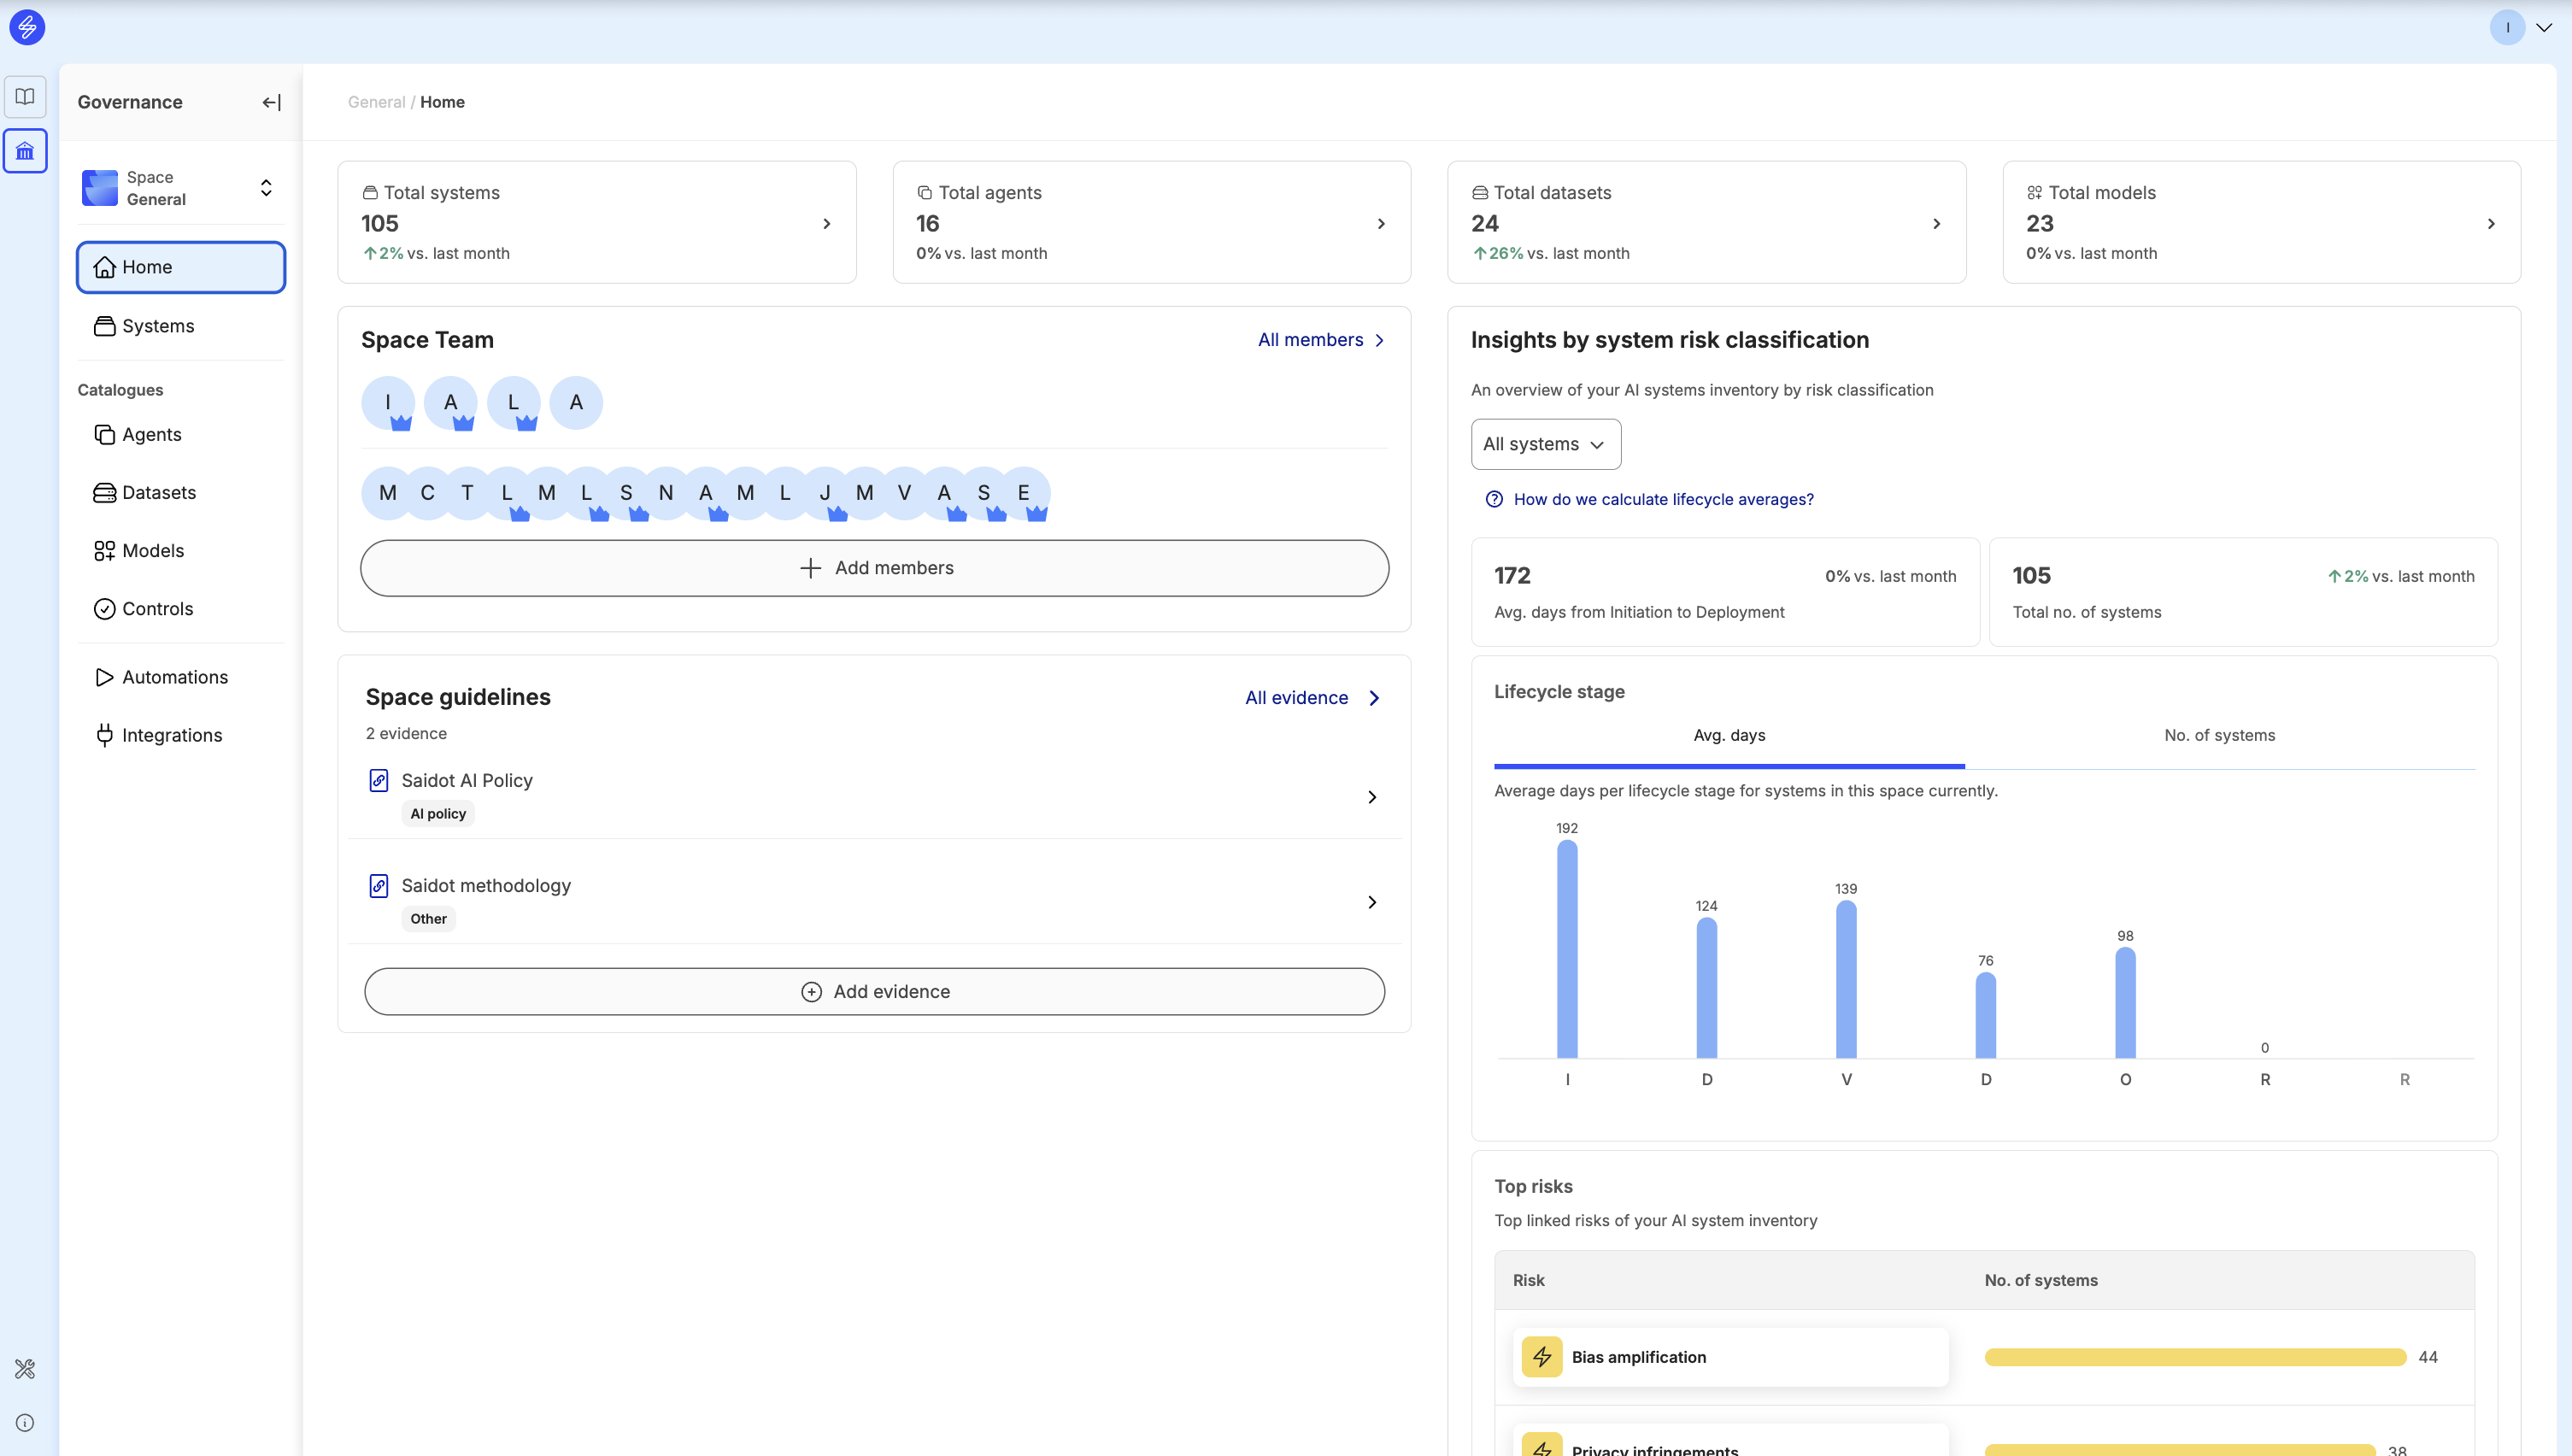Click first team avatar I with crown
This screenshot has width=2572, height=1456.
coord(388,403)
